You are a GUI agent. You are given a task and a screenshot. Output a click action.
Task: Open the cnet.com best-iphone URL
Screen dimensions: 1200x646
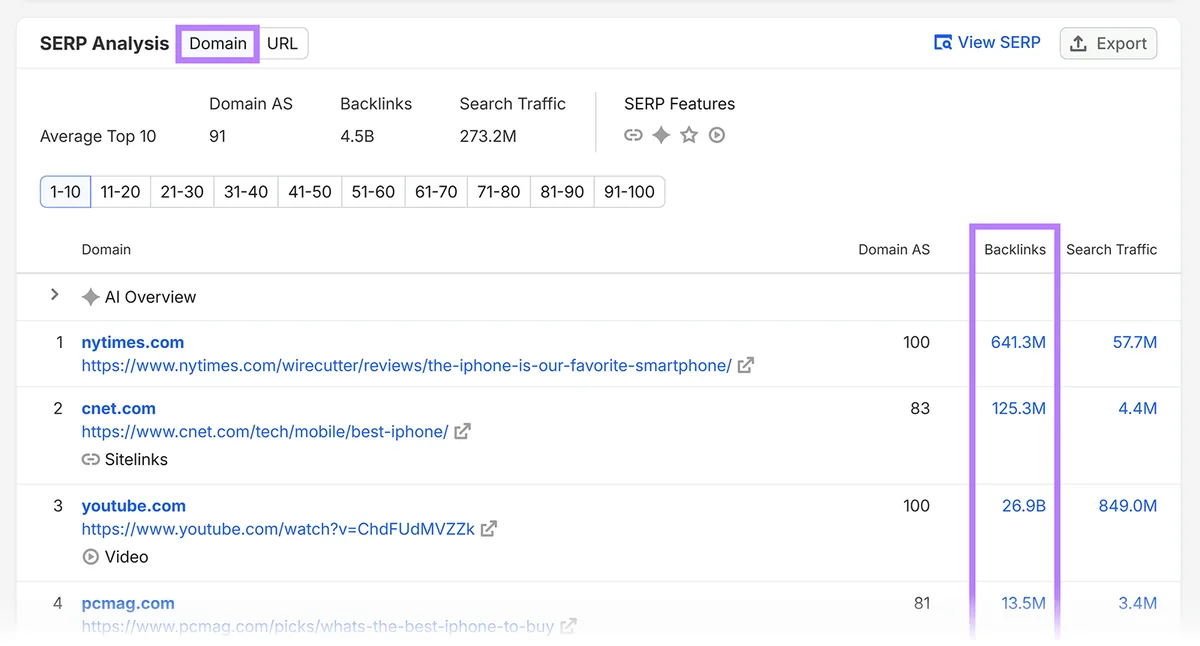point(265,432)
